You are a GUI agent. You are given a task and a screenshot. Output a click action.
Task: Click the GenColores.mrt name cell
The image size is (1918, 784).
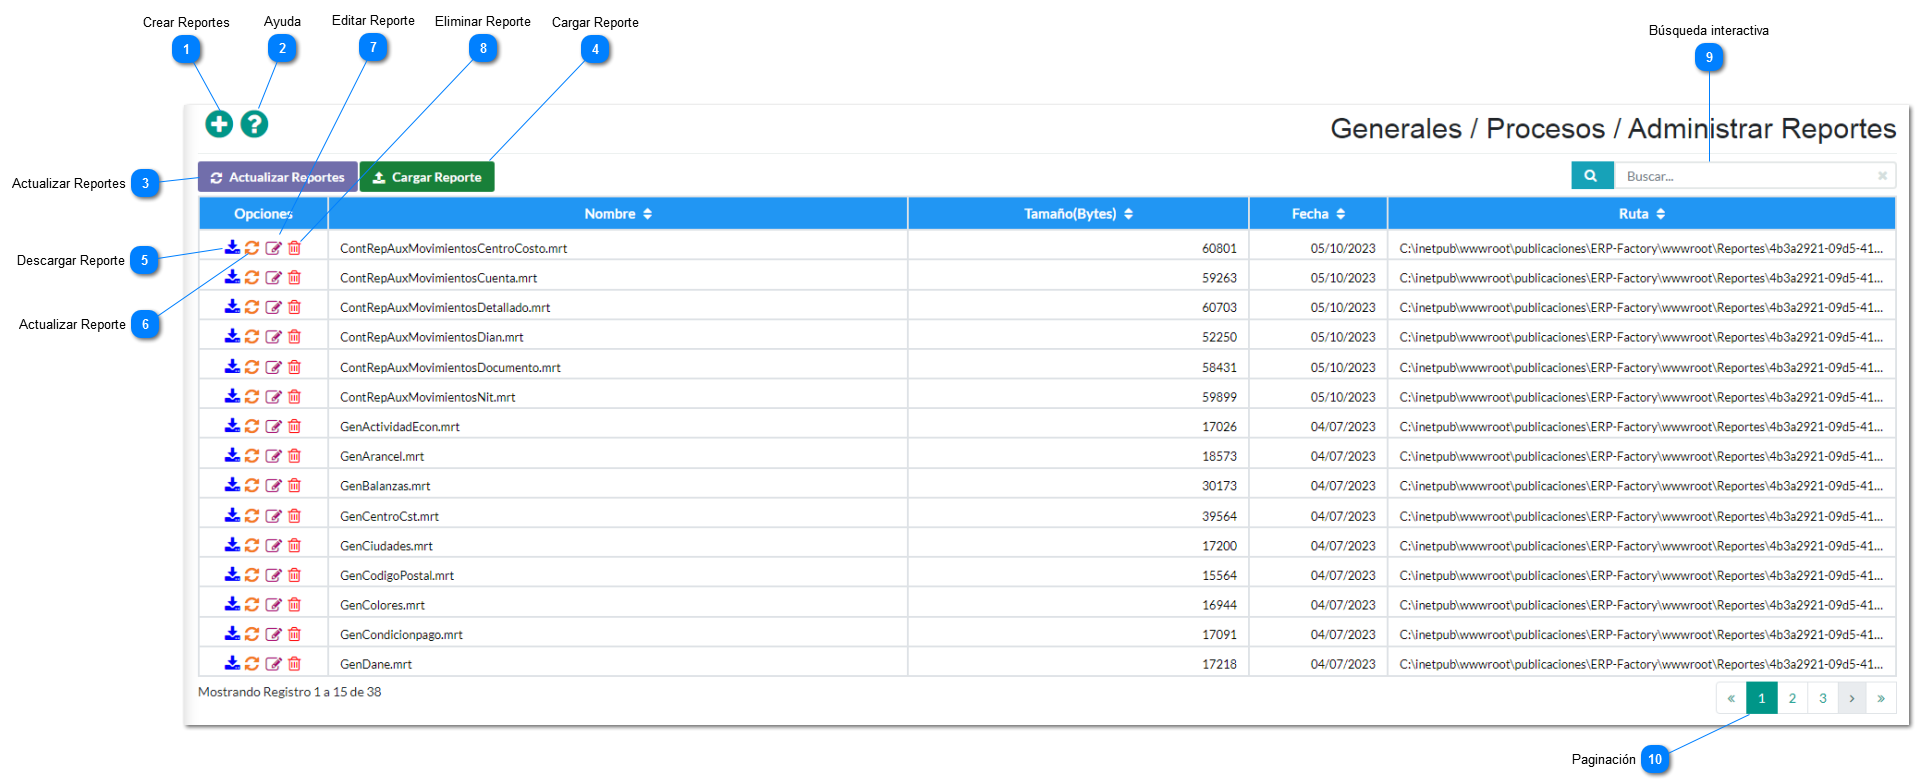pyautogui.click(x=618, y=605)
